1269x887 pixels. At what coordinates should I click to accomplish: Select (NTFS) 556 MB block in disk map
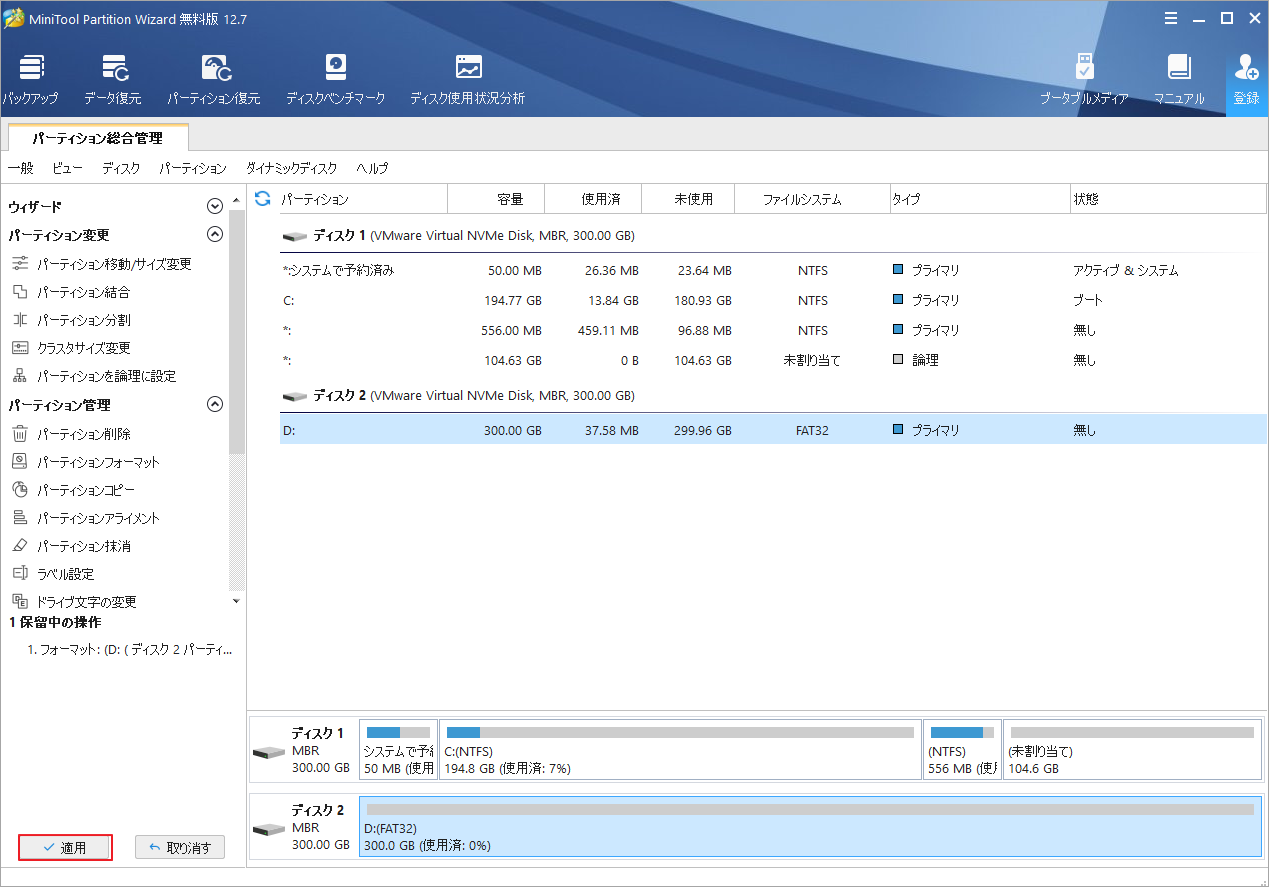click(962, 749)
